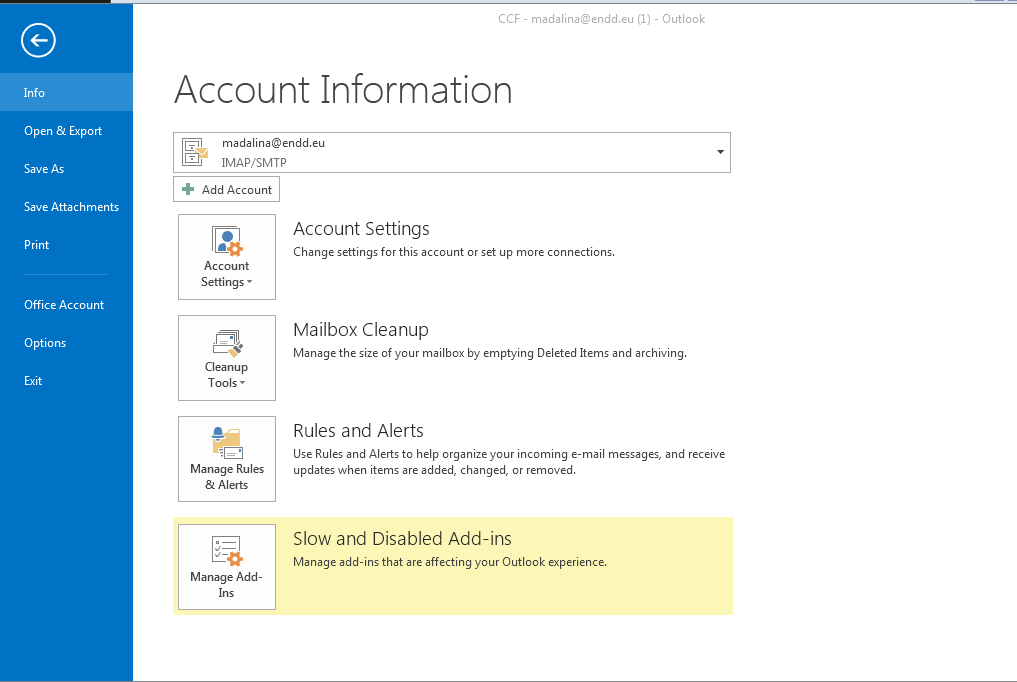Image resolution: width=1017 pixels, height=682 pixels.
Task: Open the Account Settings dropdown label
Action: [x=226, y=274]
